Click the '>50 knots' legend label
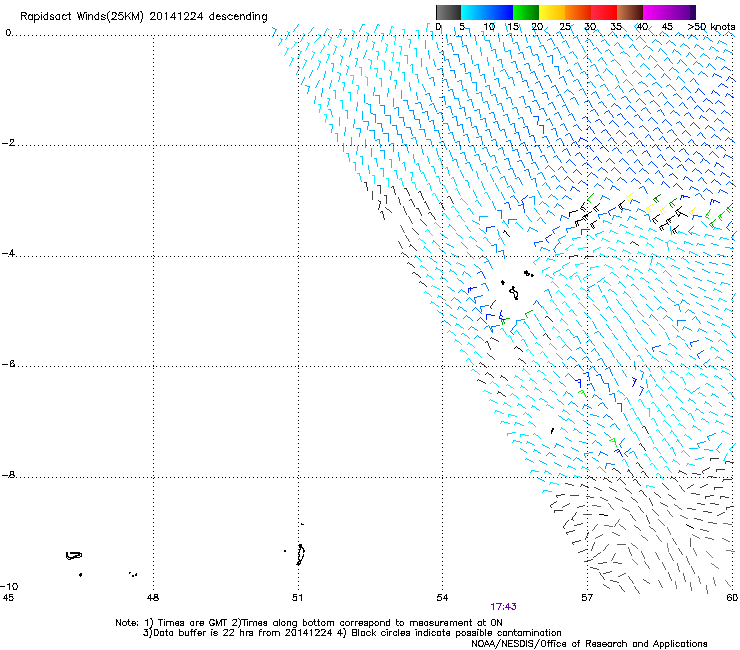This screenshot has width=740, height=650. (x=711, y=27)
